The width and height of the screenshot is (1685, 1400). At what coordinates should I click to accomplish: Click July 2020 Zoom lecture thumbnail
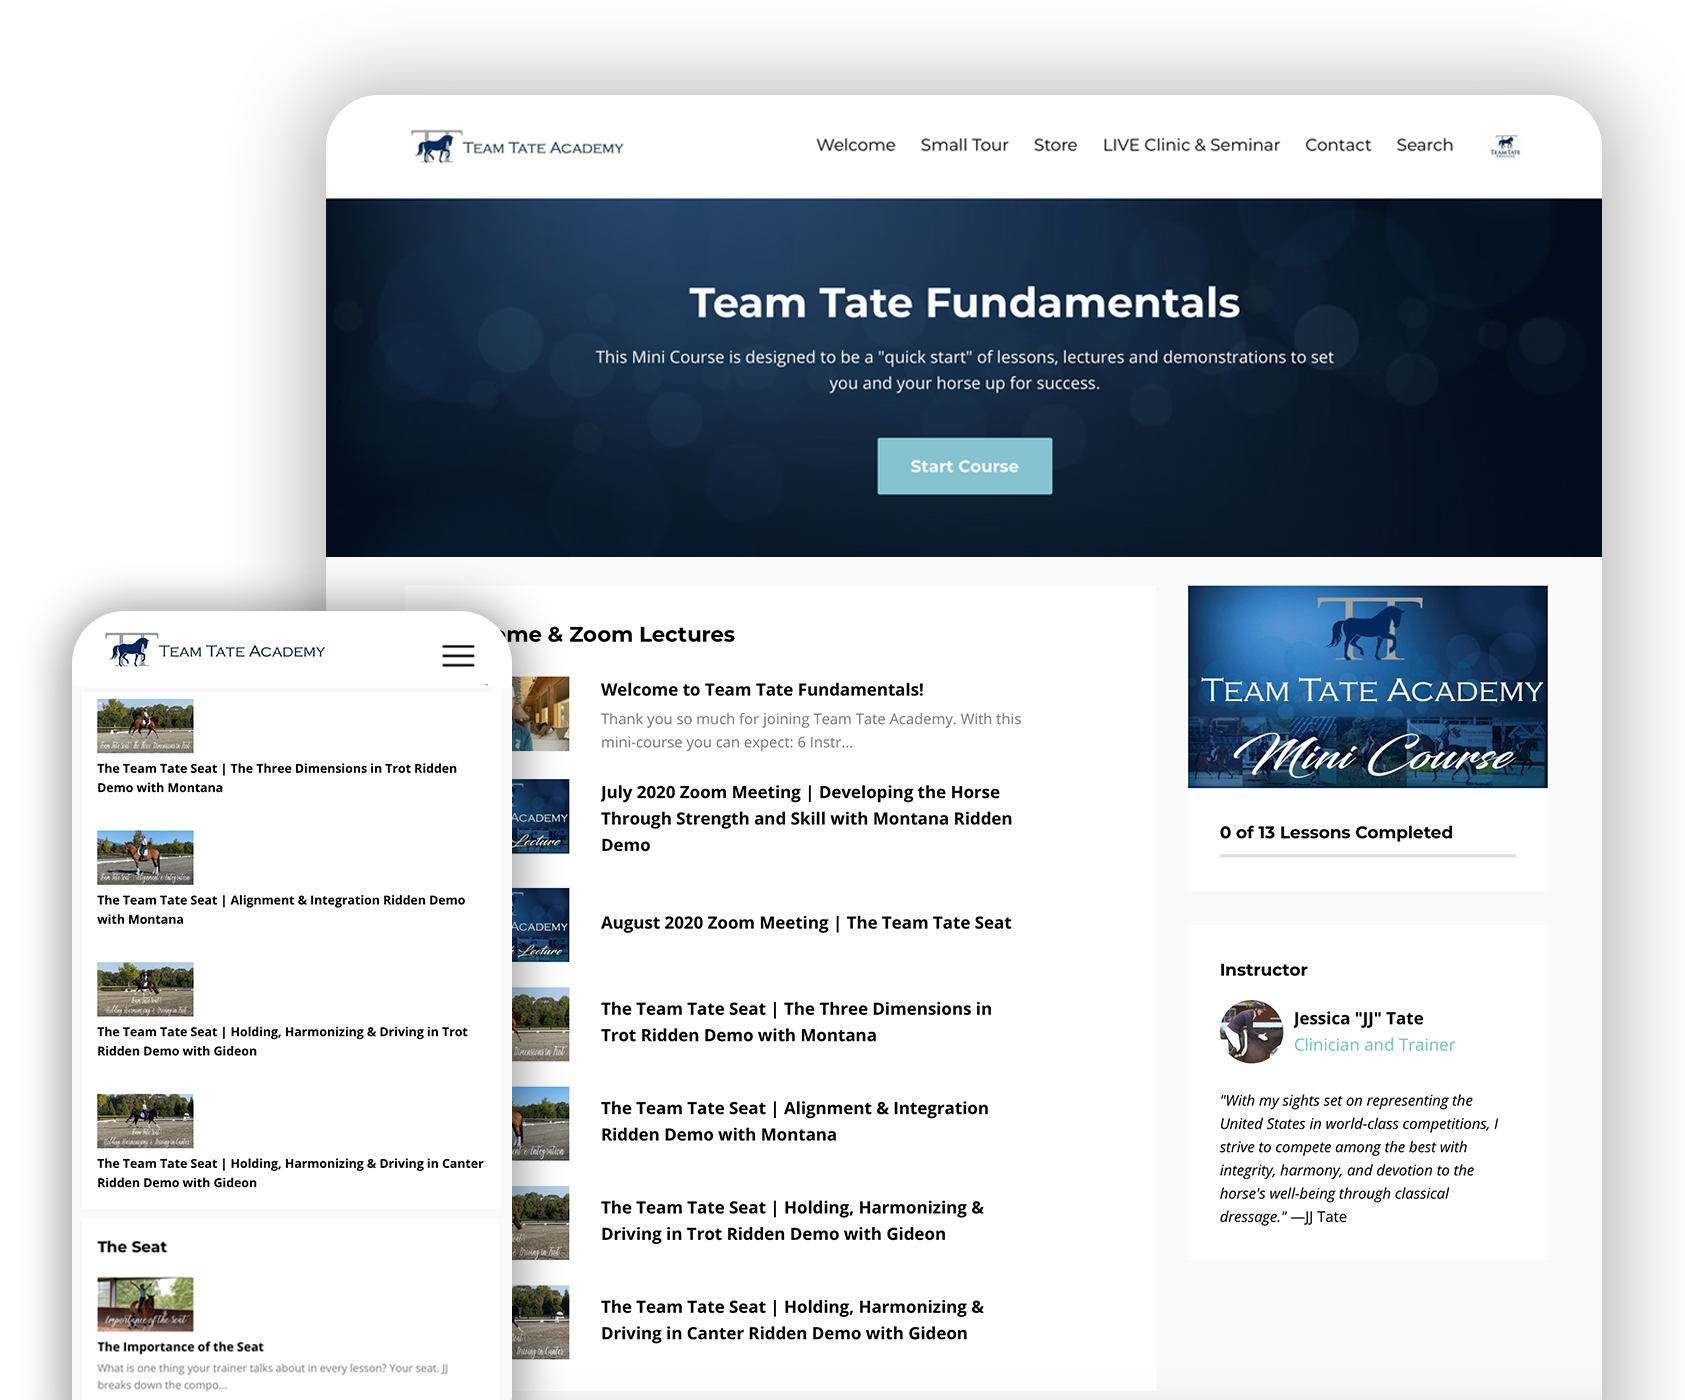541,816
